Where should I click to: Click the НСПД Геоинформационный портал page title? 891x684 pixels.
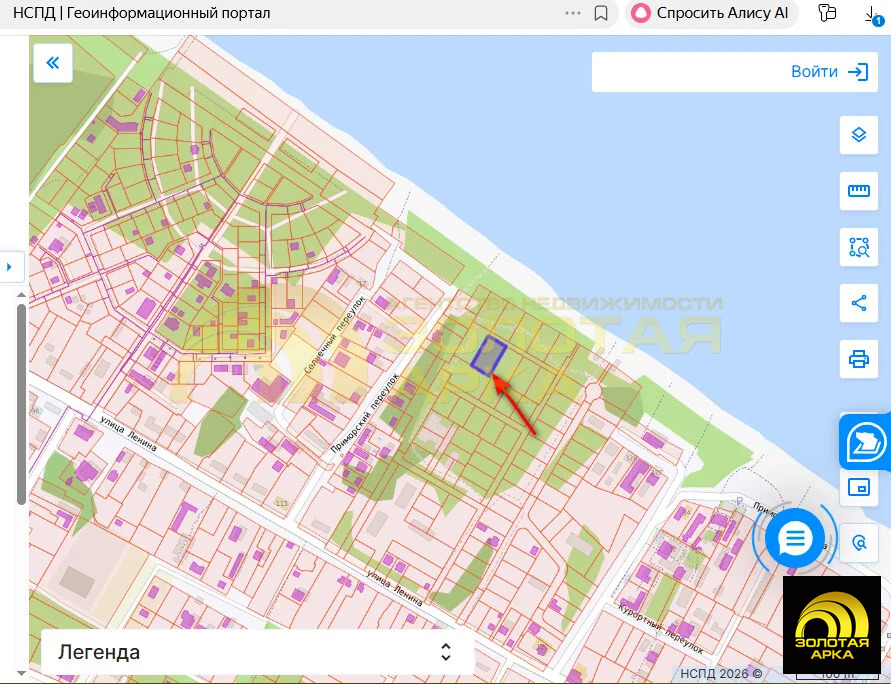coord(141,12)
